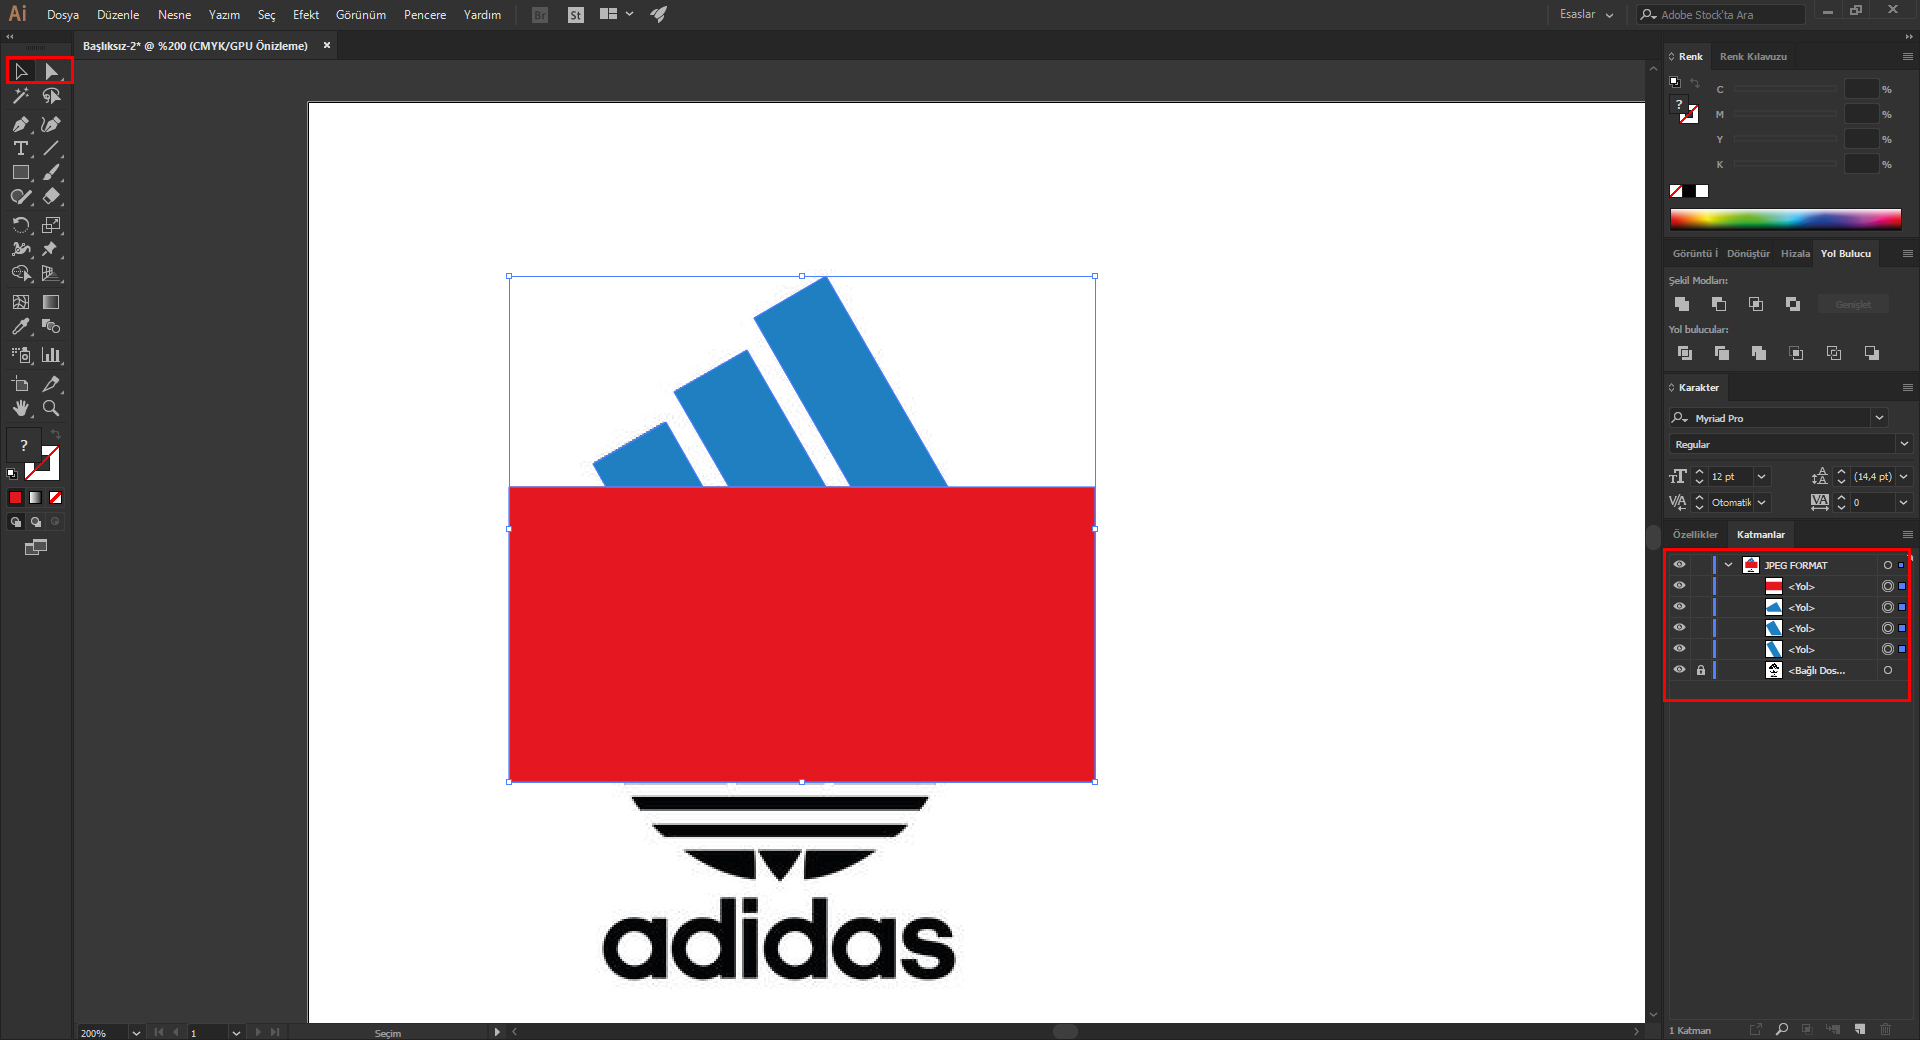This screenshot has width=1920, height=1040.
Task: Pick the Eyedropper tool
Action: click(20, 327)
